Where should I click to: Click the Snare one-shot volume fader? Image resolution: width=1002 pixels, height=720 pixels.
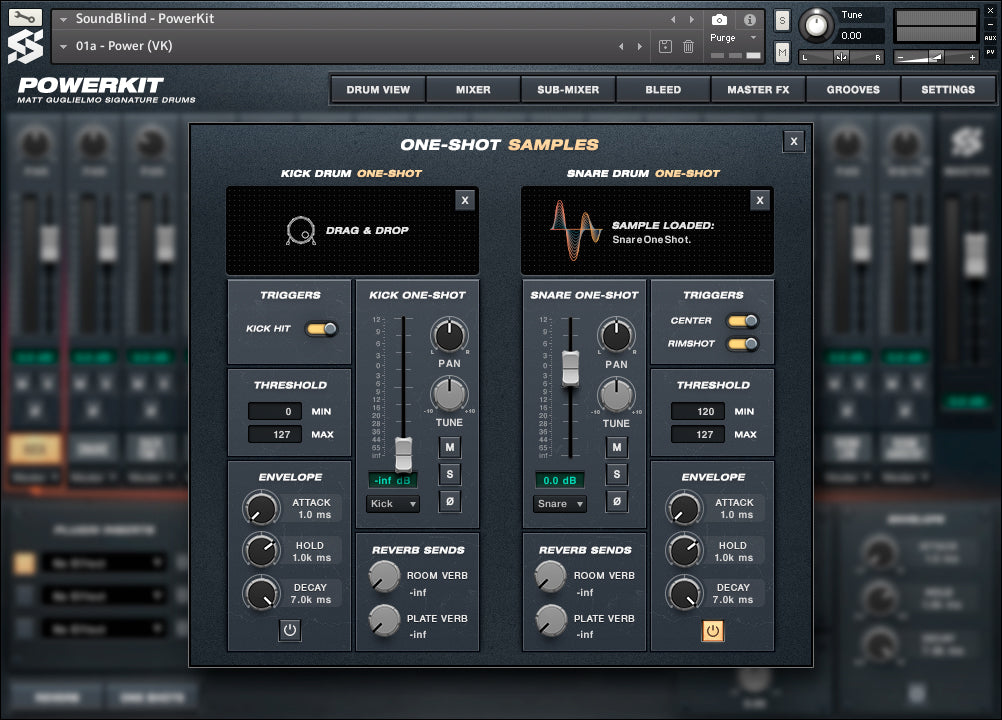click(x=571, y=368)
